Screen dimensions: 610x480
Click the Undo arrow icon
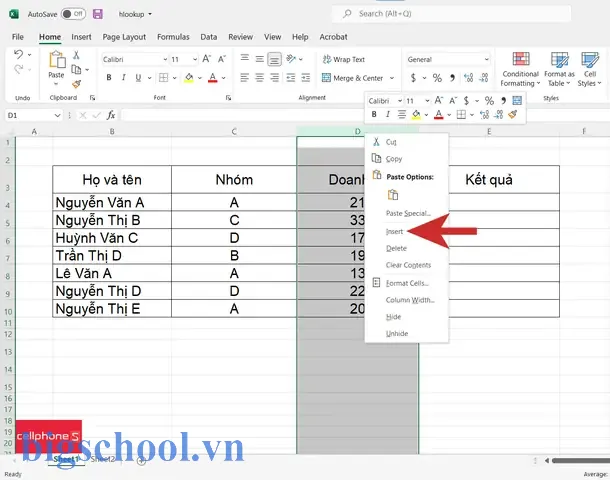pyautogui.click(x=18, y=54)
